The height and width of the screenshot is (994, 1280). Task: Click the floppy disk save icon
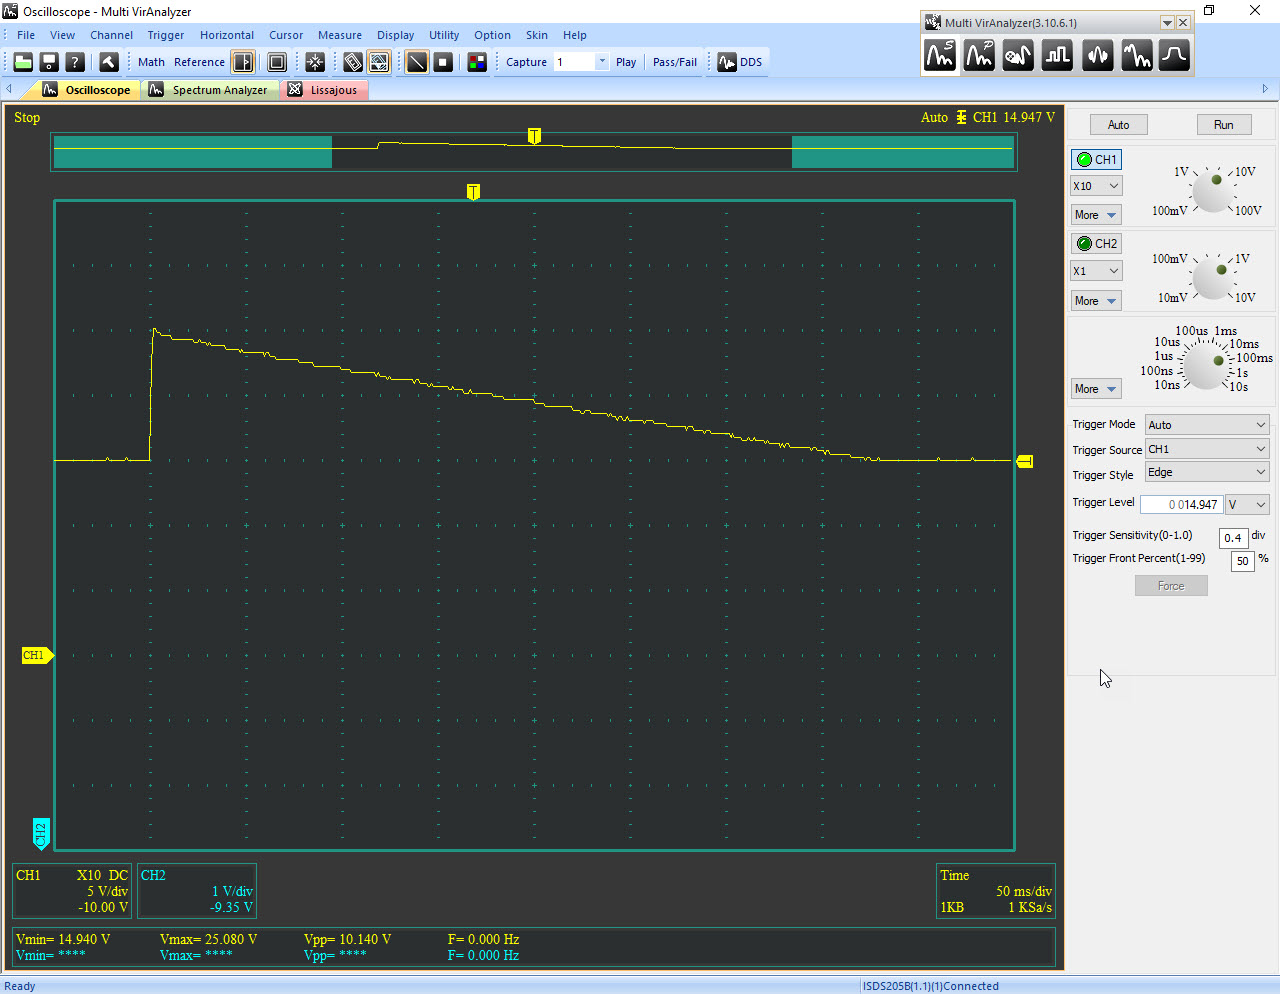49,62
